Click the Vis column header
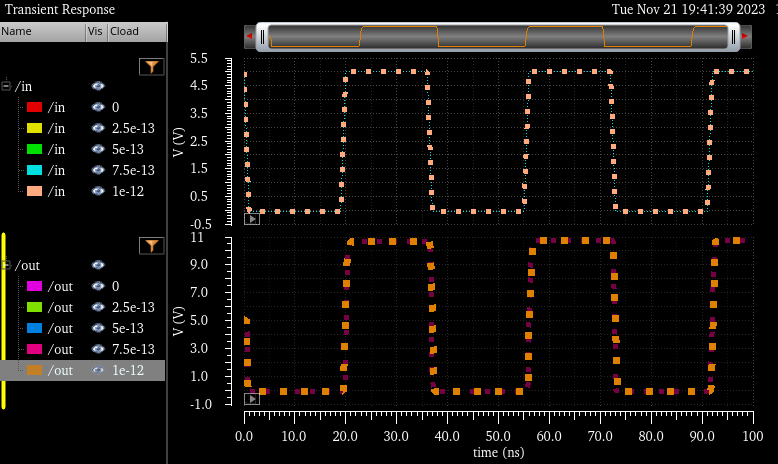Image resolution: width=778 pixels, height=464 pixels. point(96,31)
